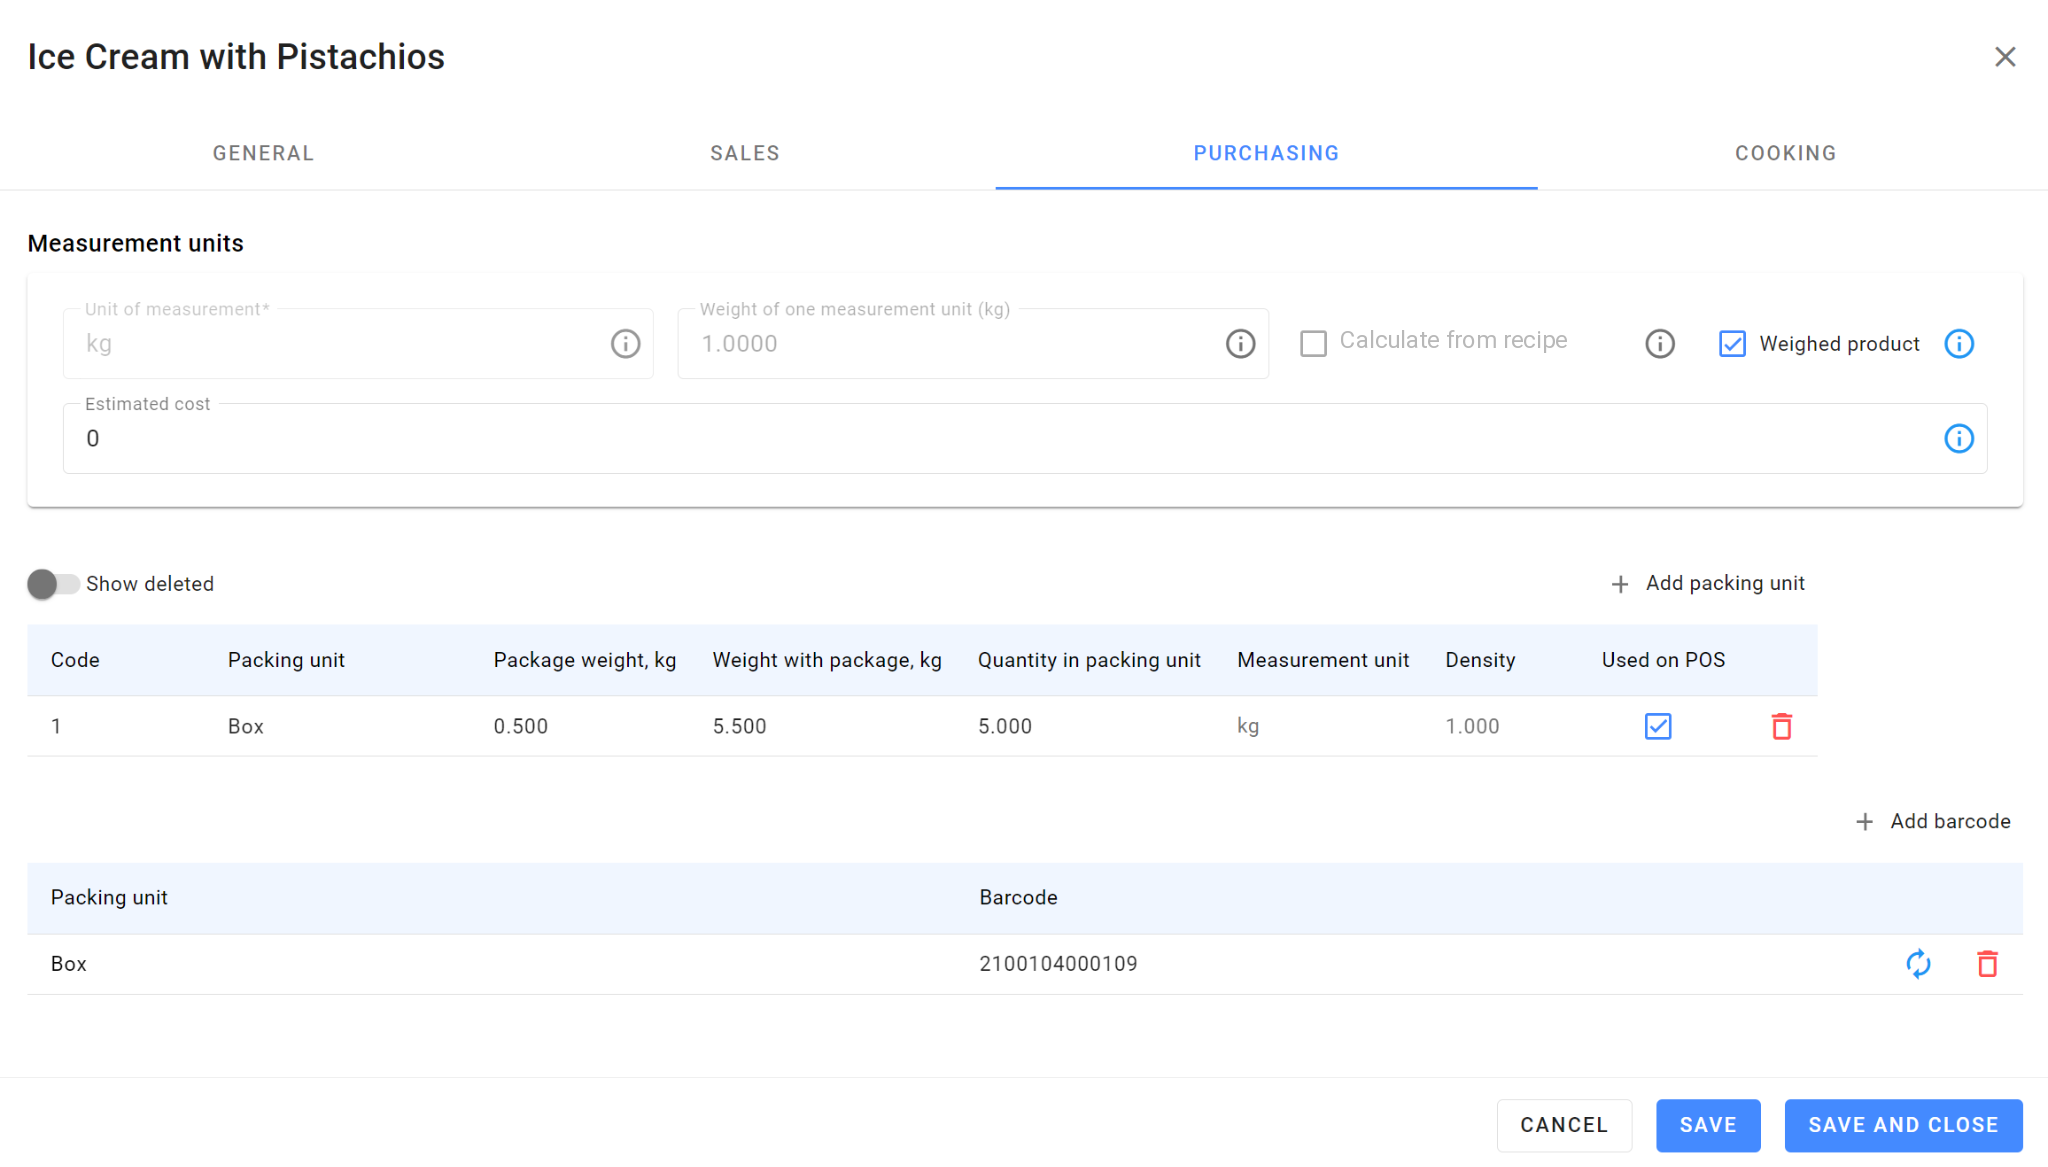Viewport: 2048px width, 1167px height.
Task: Close the Ice Cream with Pistachios dialog
Action: [2004, 57]
